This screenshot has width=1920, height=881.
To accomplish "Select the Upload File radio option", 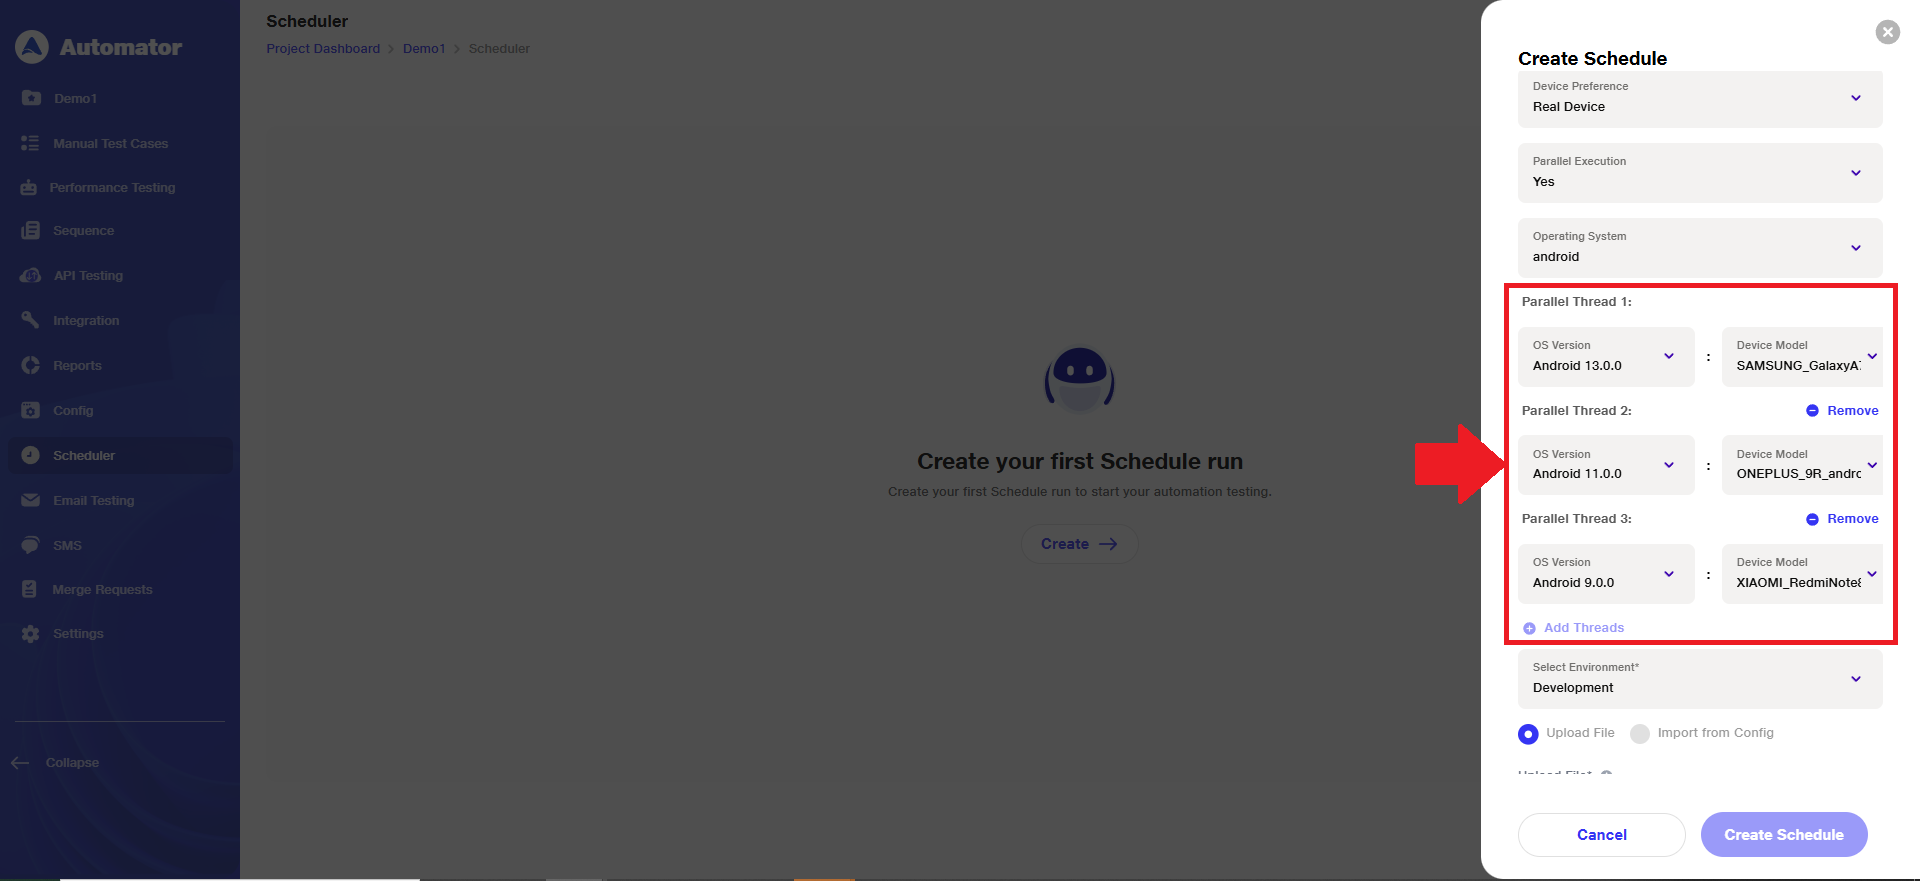I will click(x=1528, y=734).
